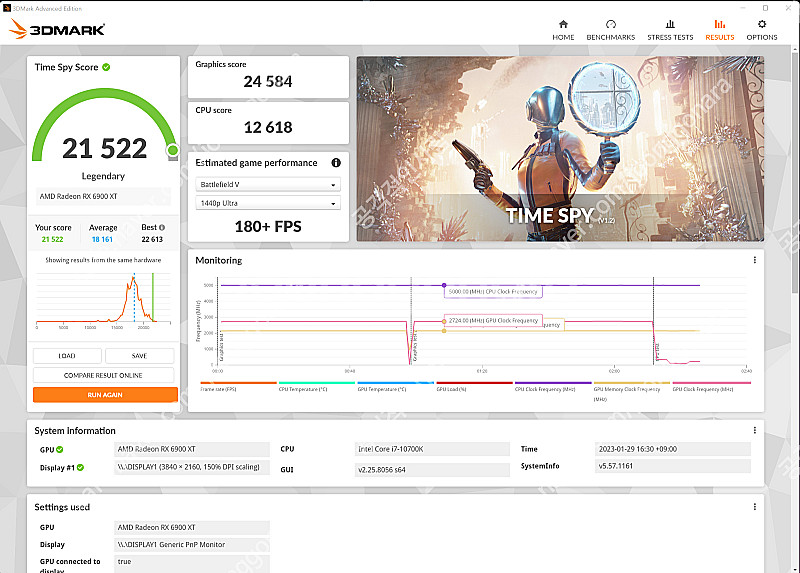The image size is (800, 573).
Task: Click the Best score 22 613
Action: [x=152, y=239]
